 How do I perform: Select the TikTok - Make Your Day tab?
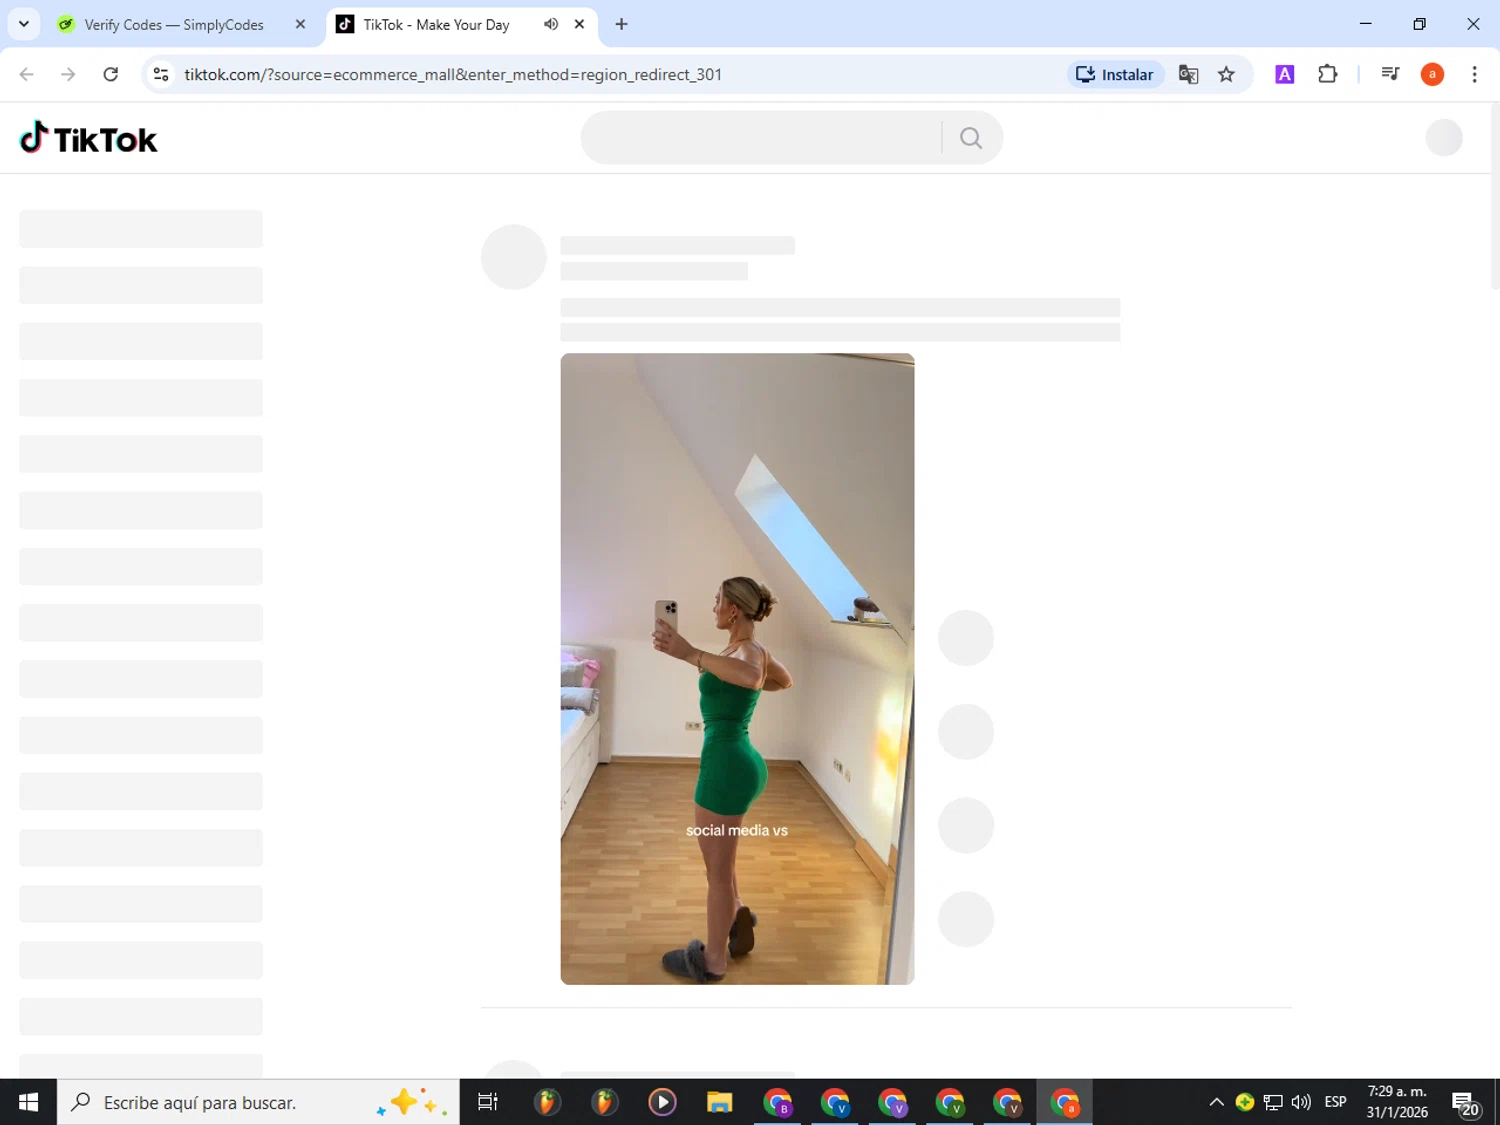pos(436,25)
